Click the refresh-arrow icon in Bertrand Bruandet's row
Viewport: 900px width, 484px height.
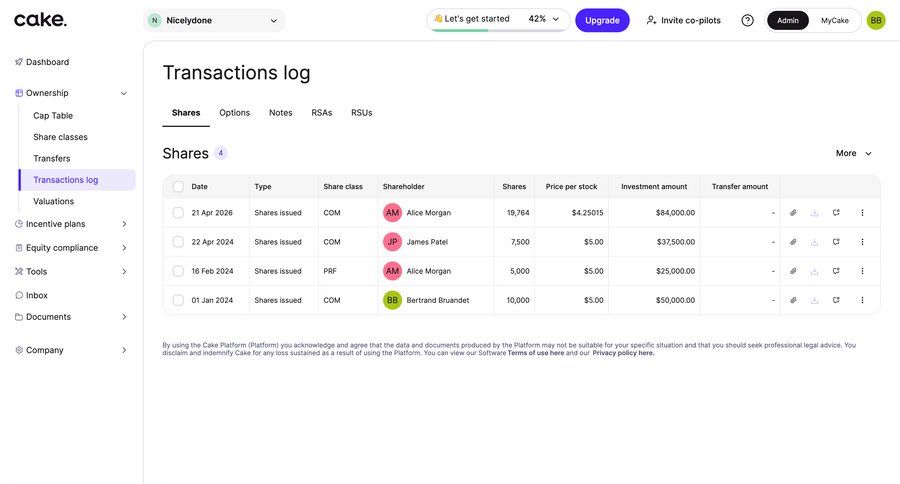(x=836, y=300)
